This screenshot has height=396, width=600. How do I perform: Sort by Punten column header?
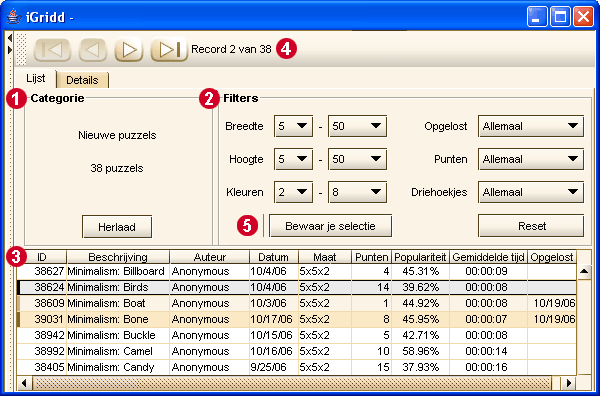(x=371, y=257)
